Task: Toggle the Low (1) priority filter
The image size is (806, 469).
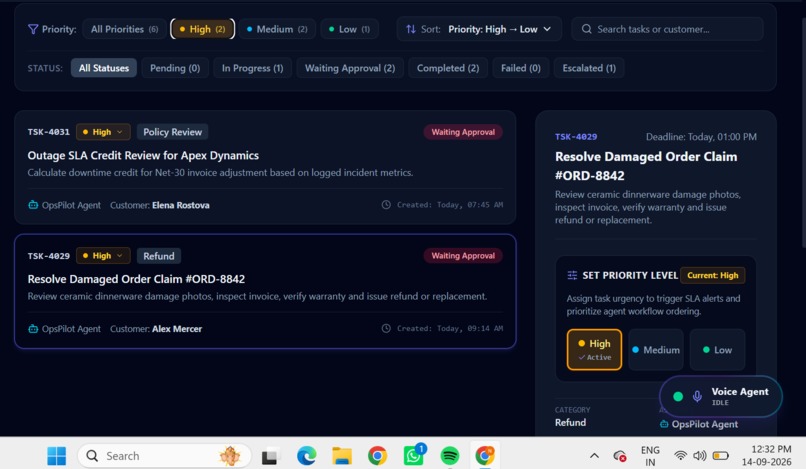Action: click(x=349, y=29)
